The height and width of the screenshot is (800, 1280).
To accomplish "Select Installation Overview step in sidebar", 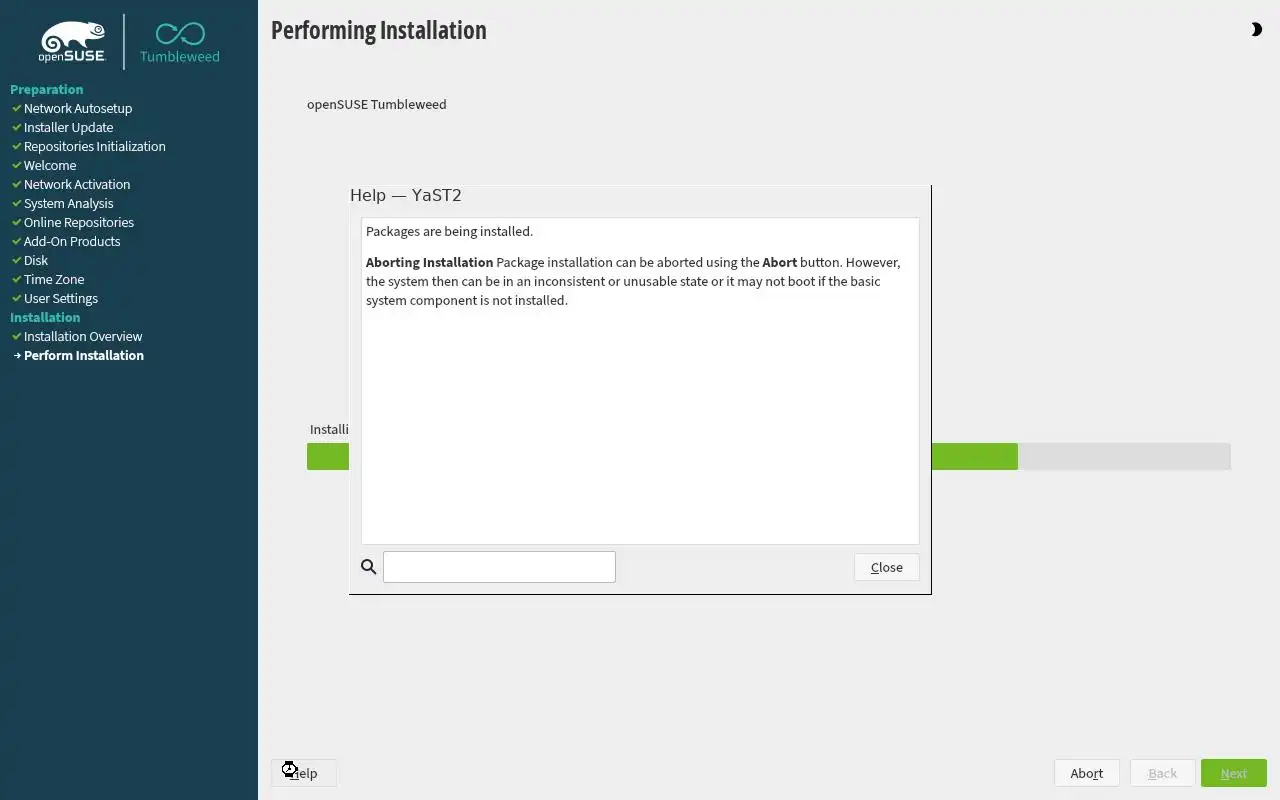I will click(x=83, y=336).
